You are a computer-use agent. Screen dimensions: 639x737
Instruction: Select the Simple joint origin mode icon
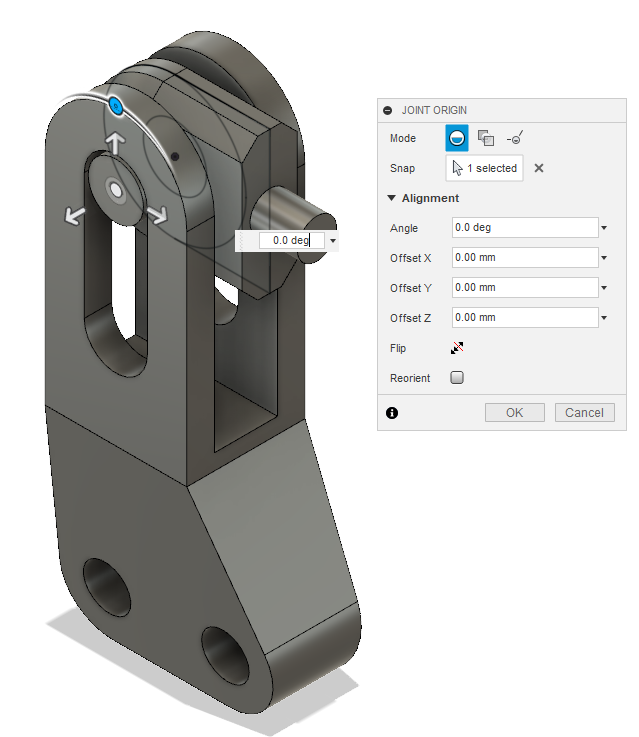457,138
